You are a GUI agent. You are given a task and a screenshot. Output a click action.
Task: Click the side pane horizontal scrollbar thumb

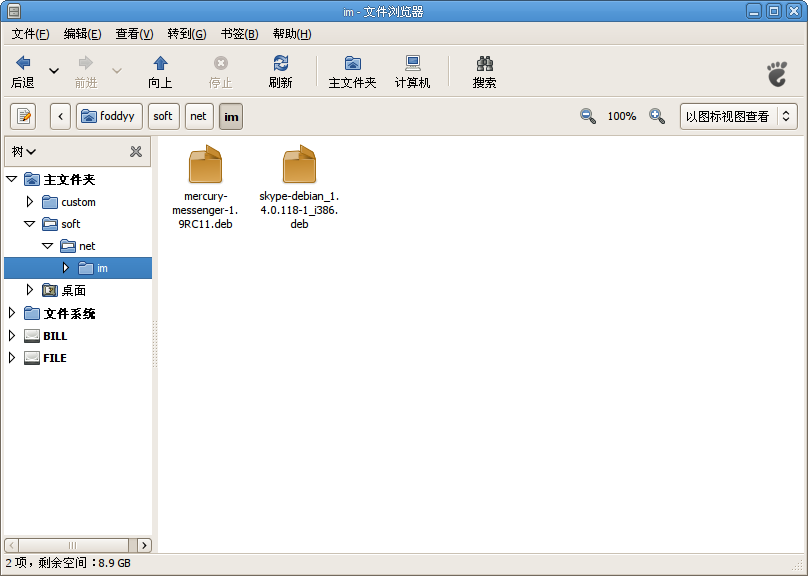pyautogui.click(x=73, y=545)
